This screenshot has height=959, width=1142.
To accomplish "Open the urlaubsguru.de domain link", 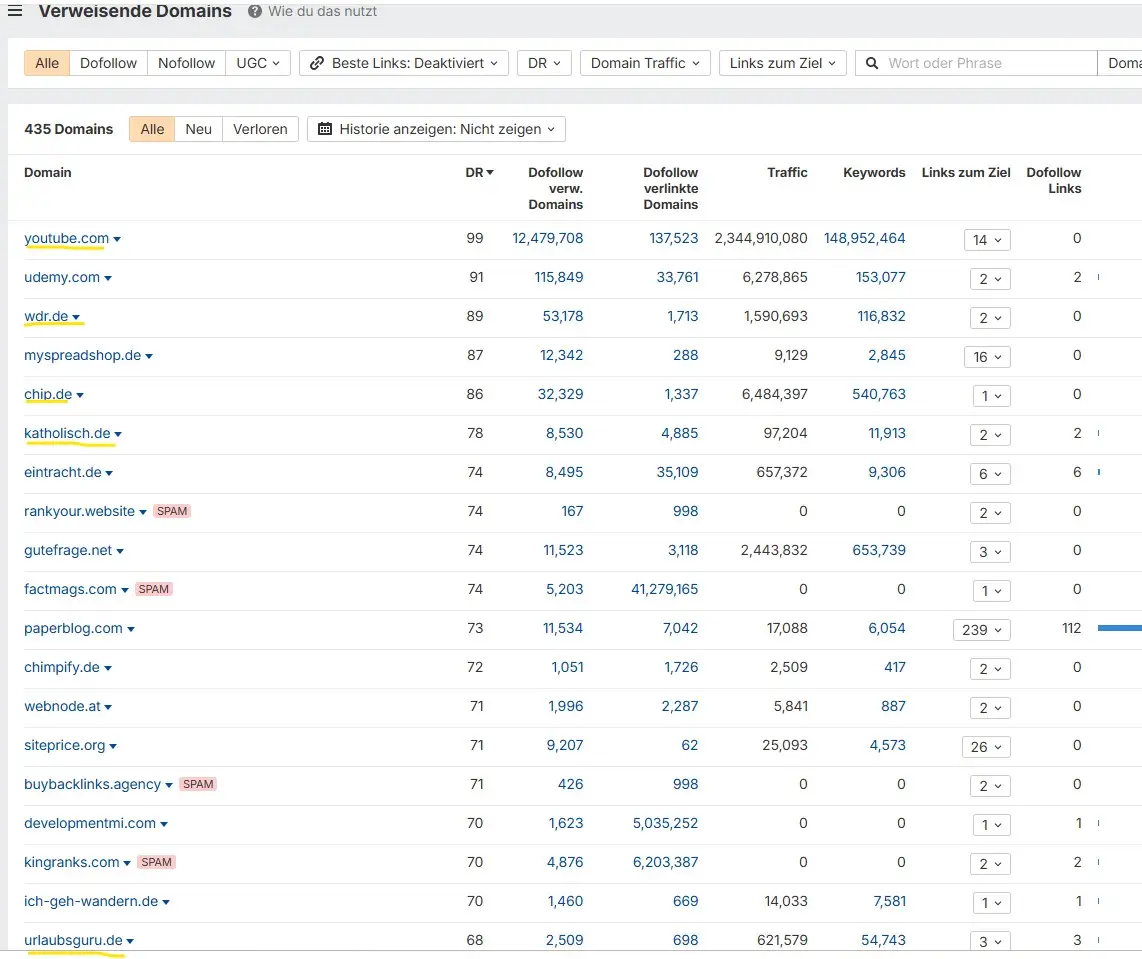I will [73, 940].
